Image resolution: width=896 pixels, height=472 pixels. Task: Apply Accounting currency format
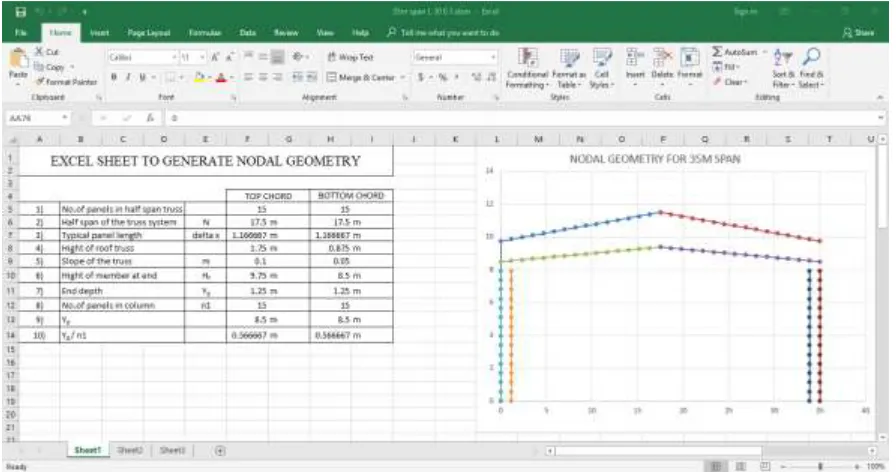421,77
